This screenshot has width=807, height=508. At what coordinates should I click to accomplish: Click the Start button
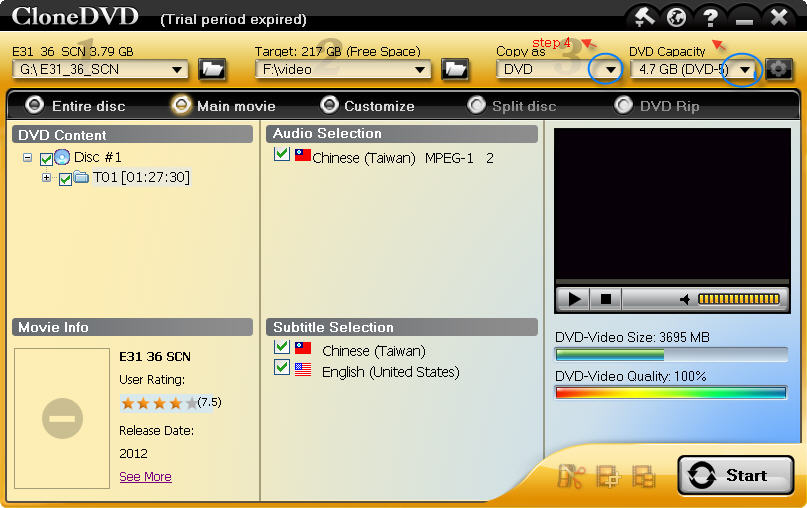tap(735, 475)
